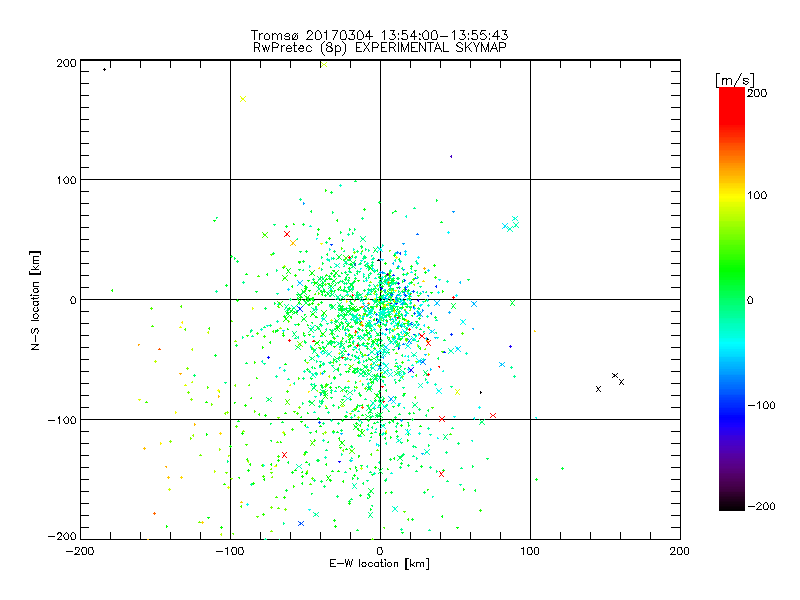The height and width of the screenshot is (600, 800).
Task: Click the 'E-W location [km]' axis label
Action: tap(379, 563)
